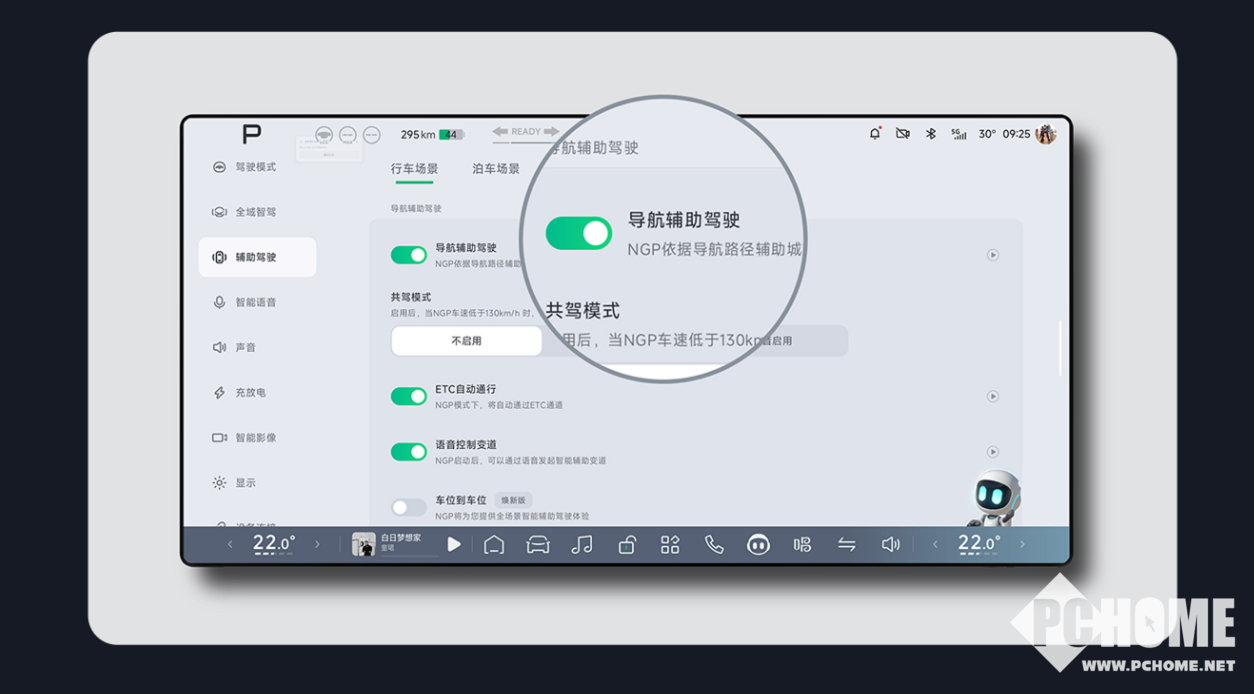This screenshot has width=1254, height=694.
Task: Disable the ETC自动通行 toggle
Action: pyautogui.click(x=409, y=396)
